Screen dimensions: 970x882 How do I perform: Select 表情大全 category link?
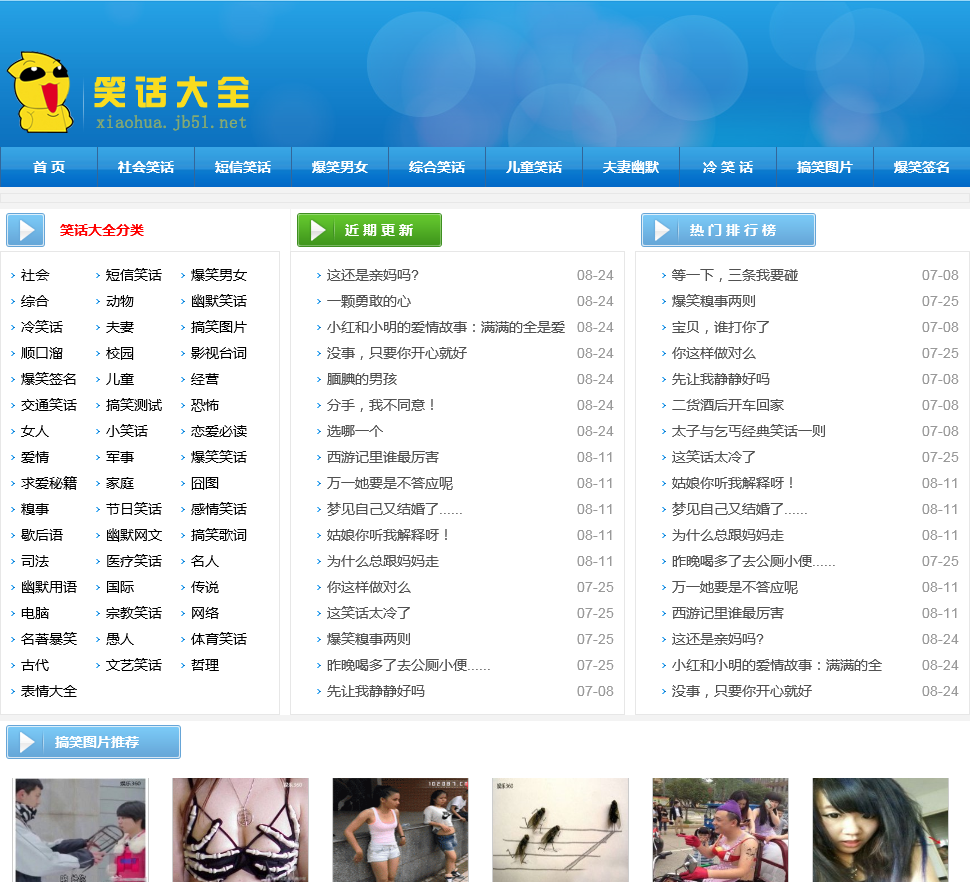tap(49, 691)
